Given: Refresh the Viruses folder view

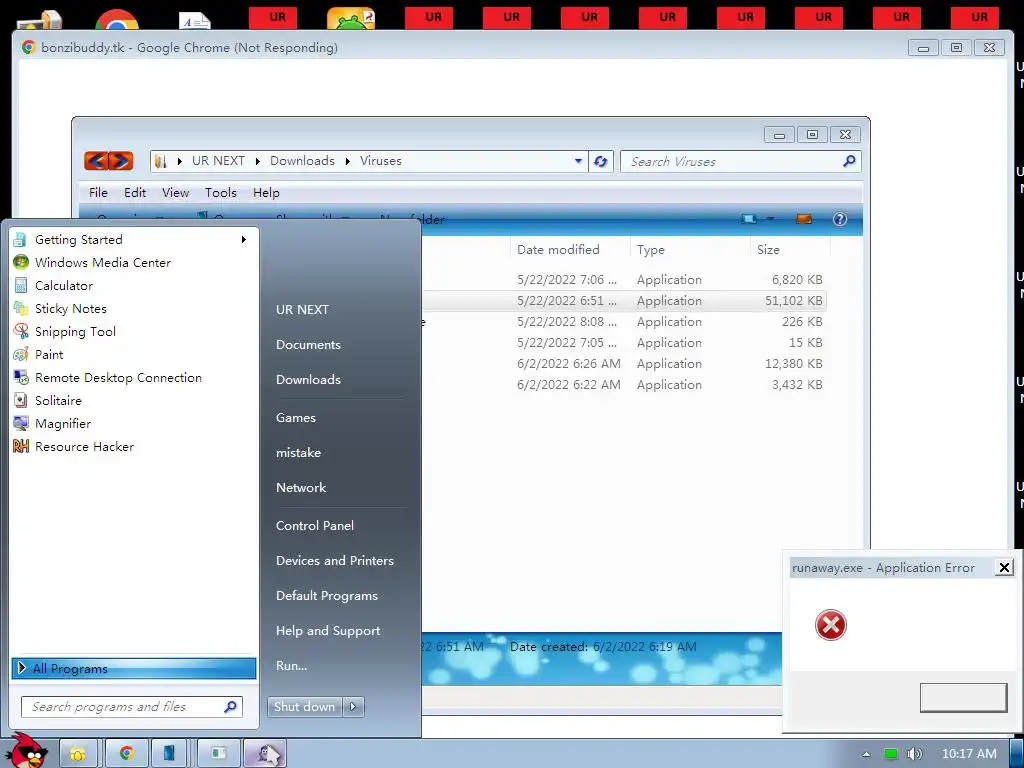Looking at the screenshot, I should (x=601, y=161).
